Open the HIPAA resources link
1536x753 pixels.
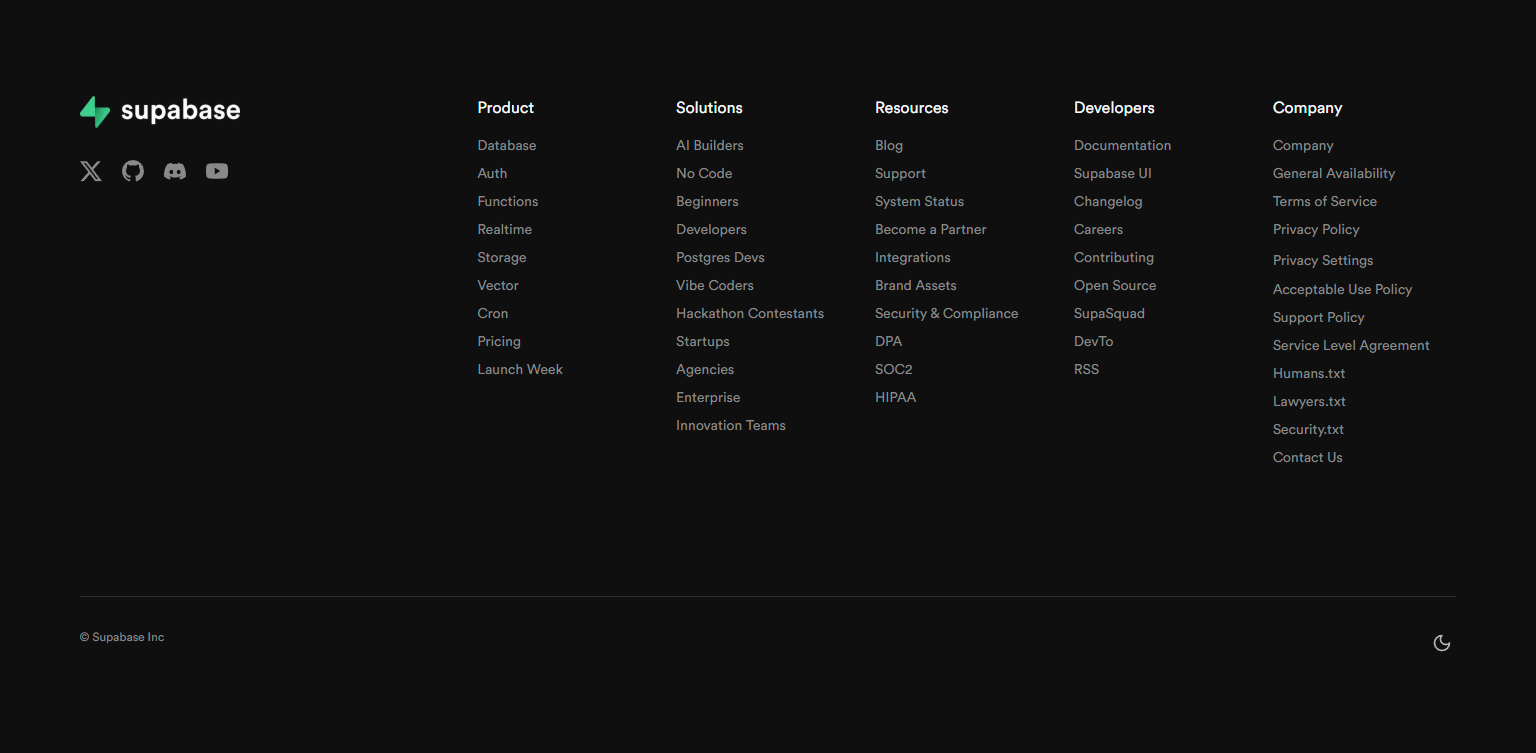(895, 397)
